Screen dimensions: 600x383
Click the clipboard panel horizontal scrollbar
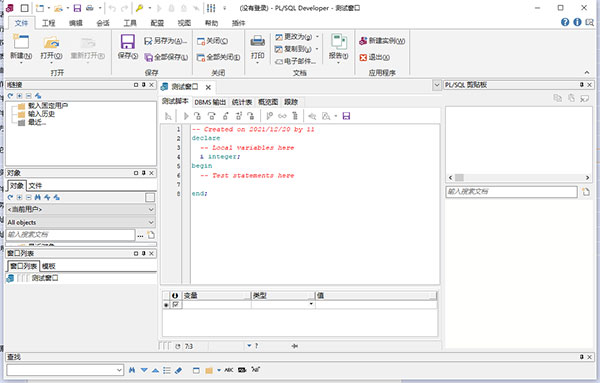519,178
